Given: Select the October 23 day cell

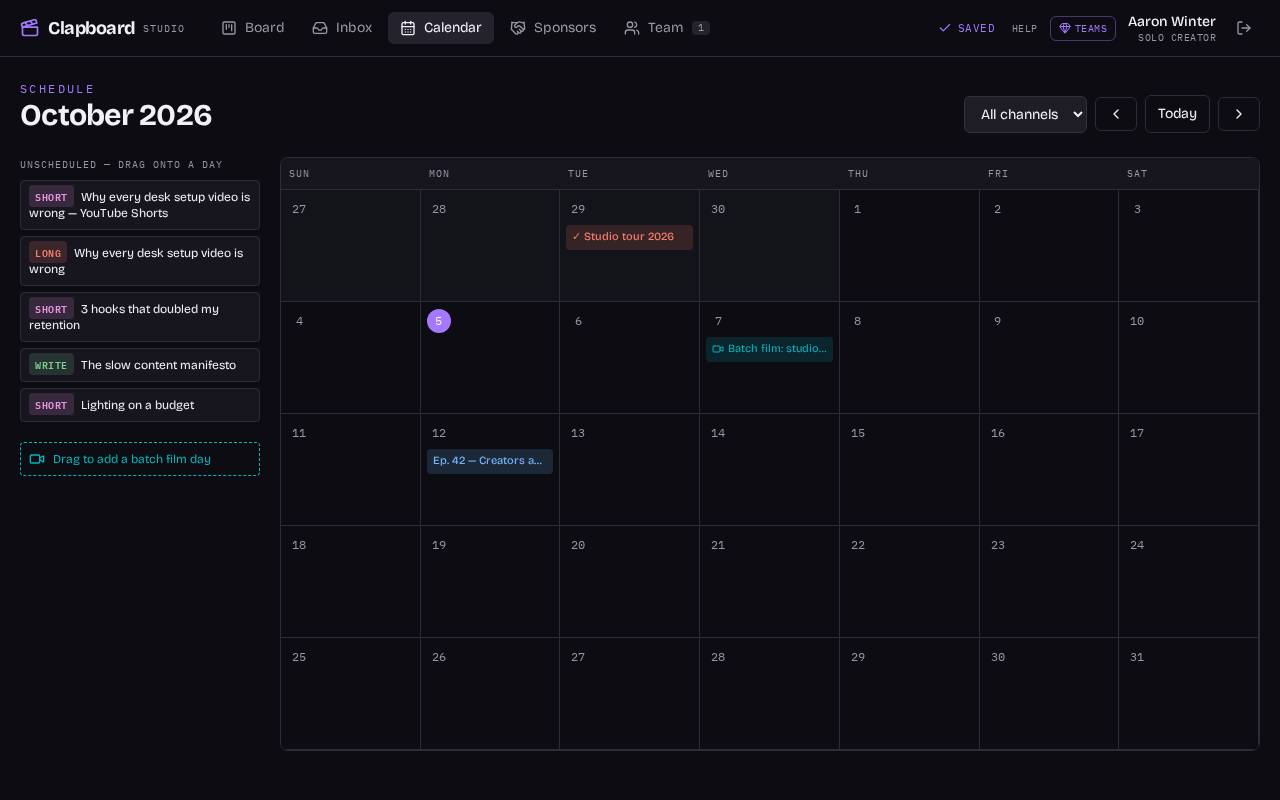Looking at the screenshot, I should (x=1049, y=581).
